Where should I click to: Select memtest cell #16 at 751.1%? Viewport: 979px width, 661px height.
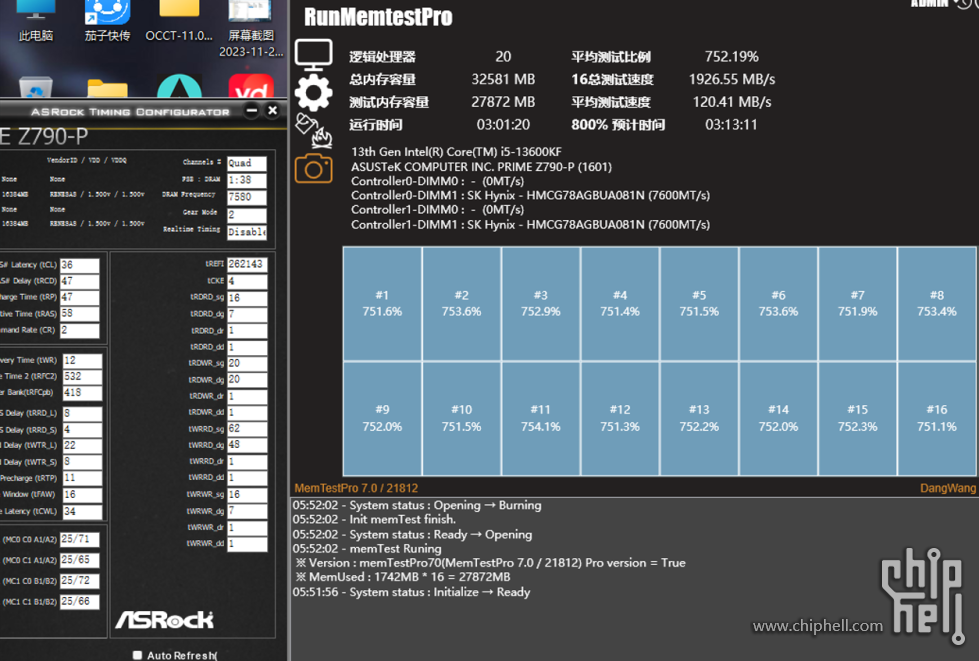click(937, 418)
